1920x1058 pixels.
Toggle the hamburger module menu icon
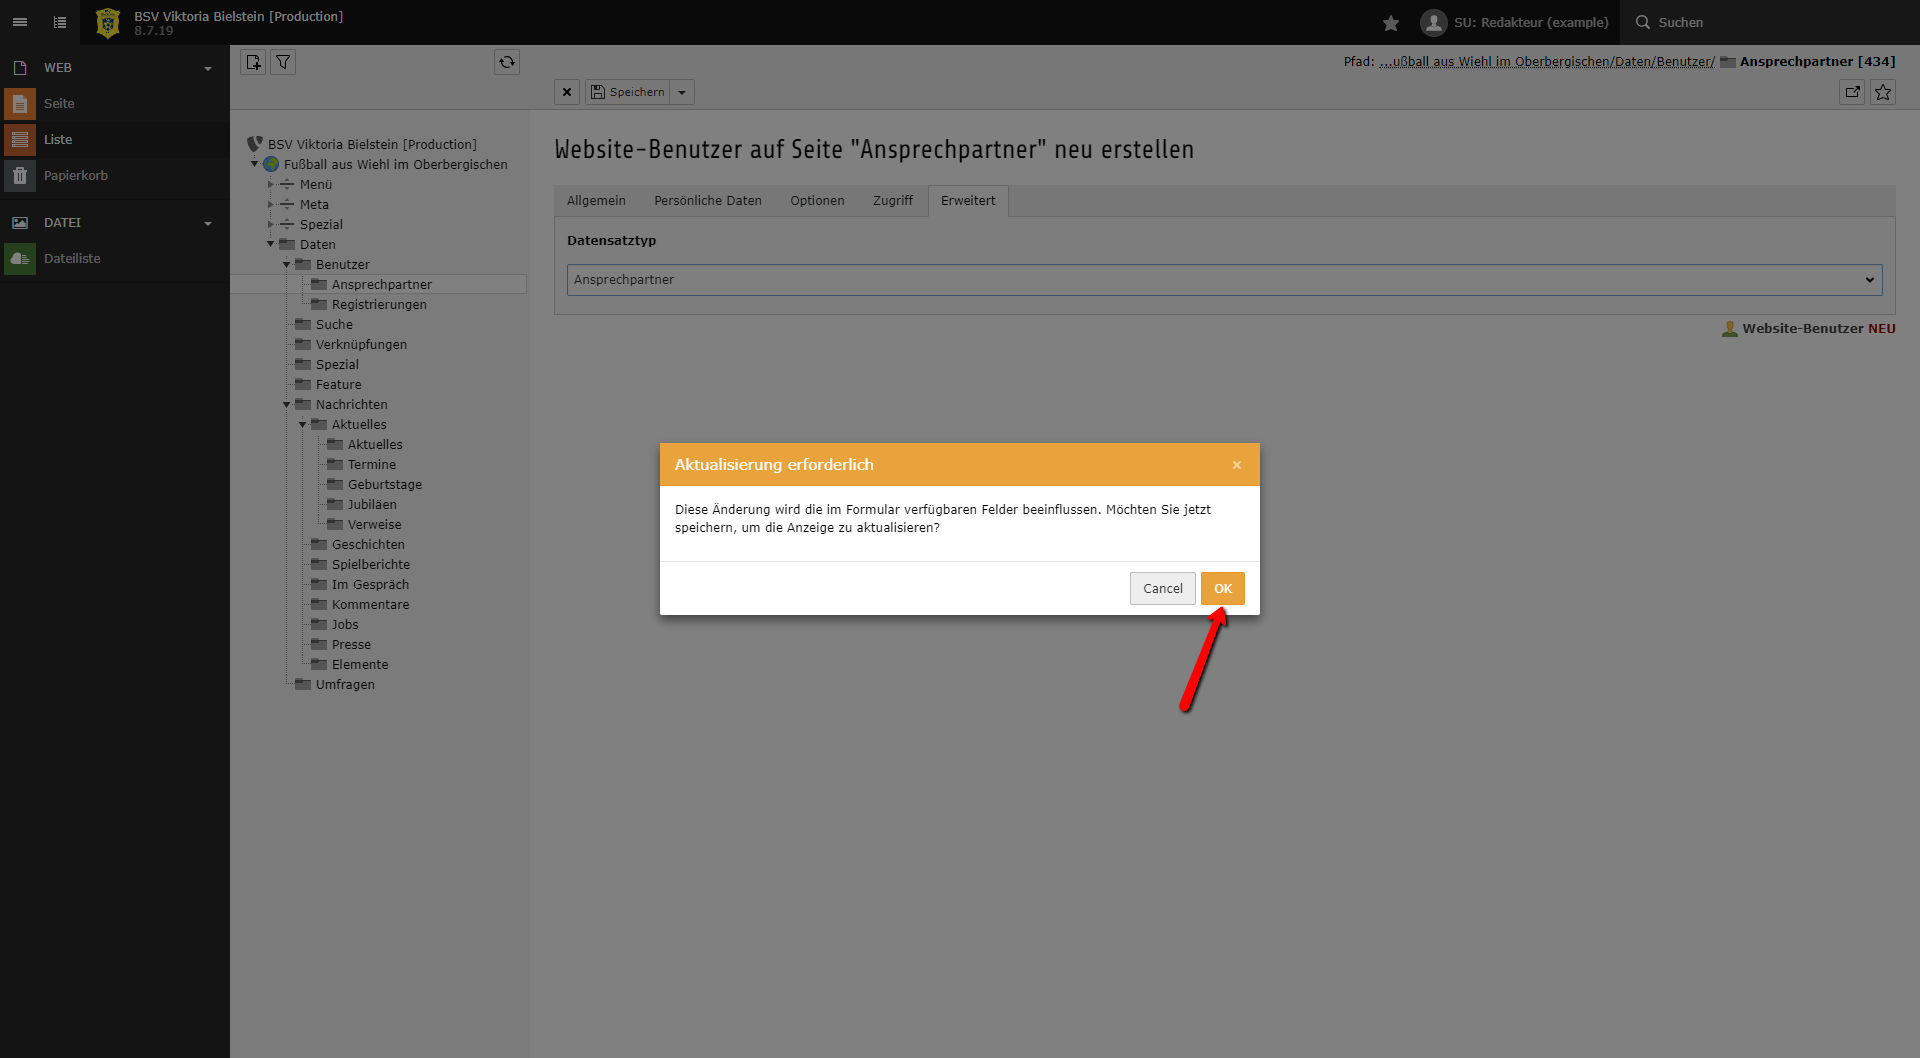pos(20,22)
